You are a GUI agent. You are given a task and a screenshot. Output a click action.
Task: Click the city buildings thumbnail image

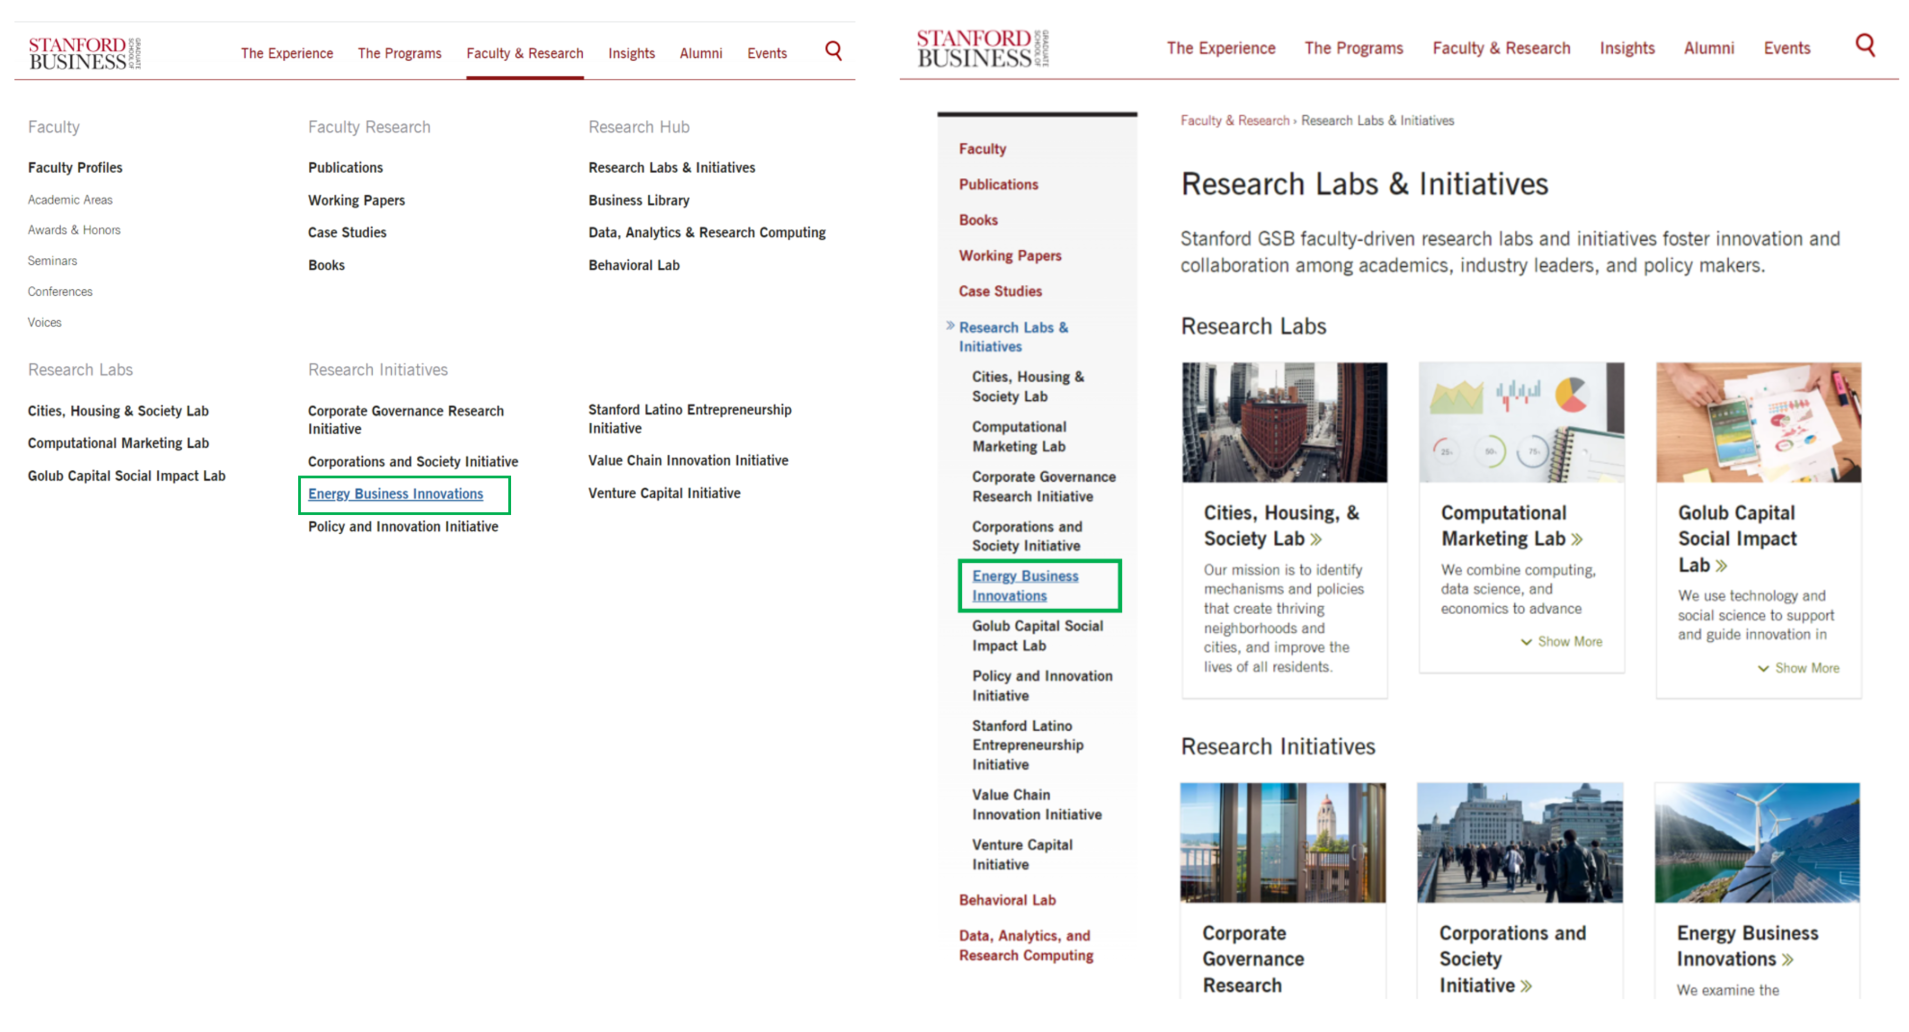[x=1284, y=422]
